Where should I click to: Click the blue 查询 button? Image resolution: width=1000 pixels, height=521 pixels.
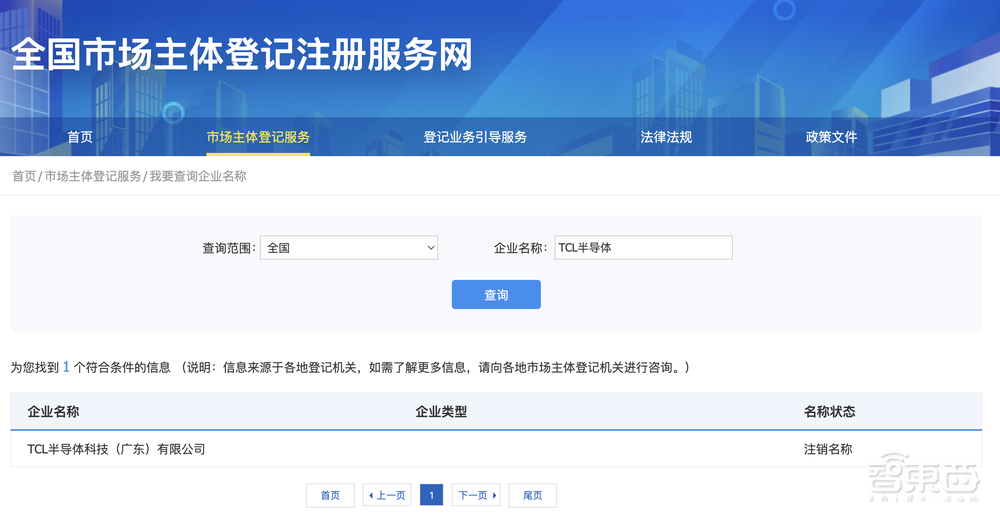pos(496,295)
